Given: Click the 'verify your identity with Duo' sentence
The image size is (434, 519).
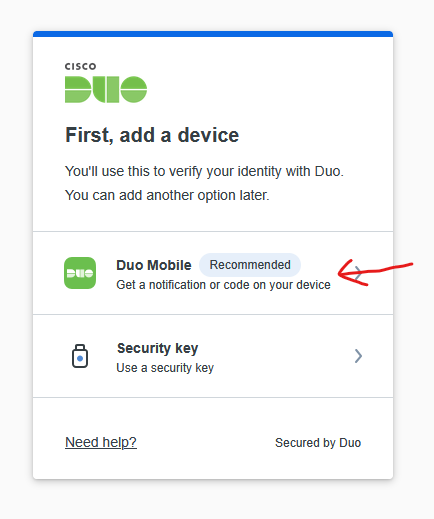Looking at the screenshot, I should (x=204, y=171).
